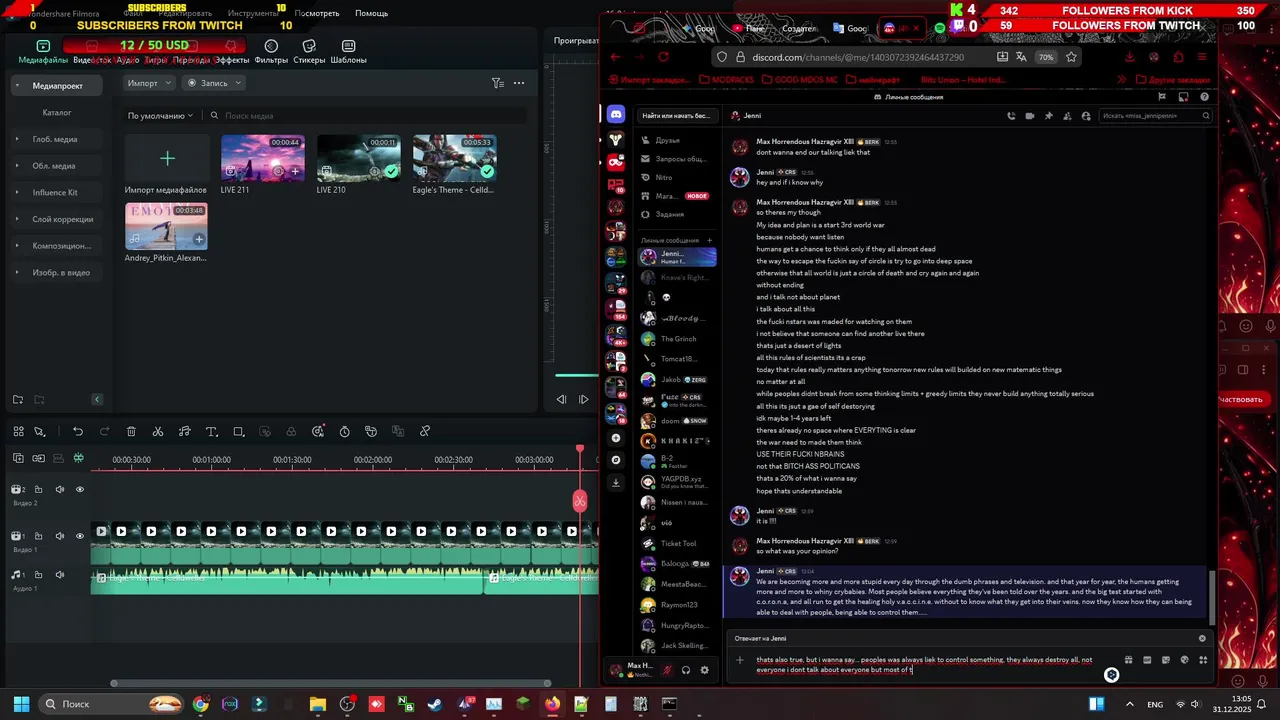Toggle Video 2 track visibility eye
Image resolution: width=1280 pixels, height=720 pixels.
[x=80, y=489]
